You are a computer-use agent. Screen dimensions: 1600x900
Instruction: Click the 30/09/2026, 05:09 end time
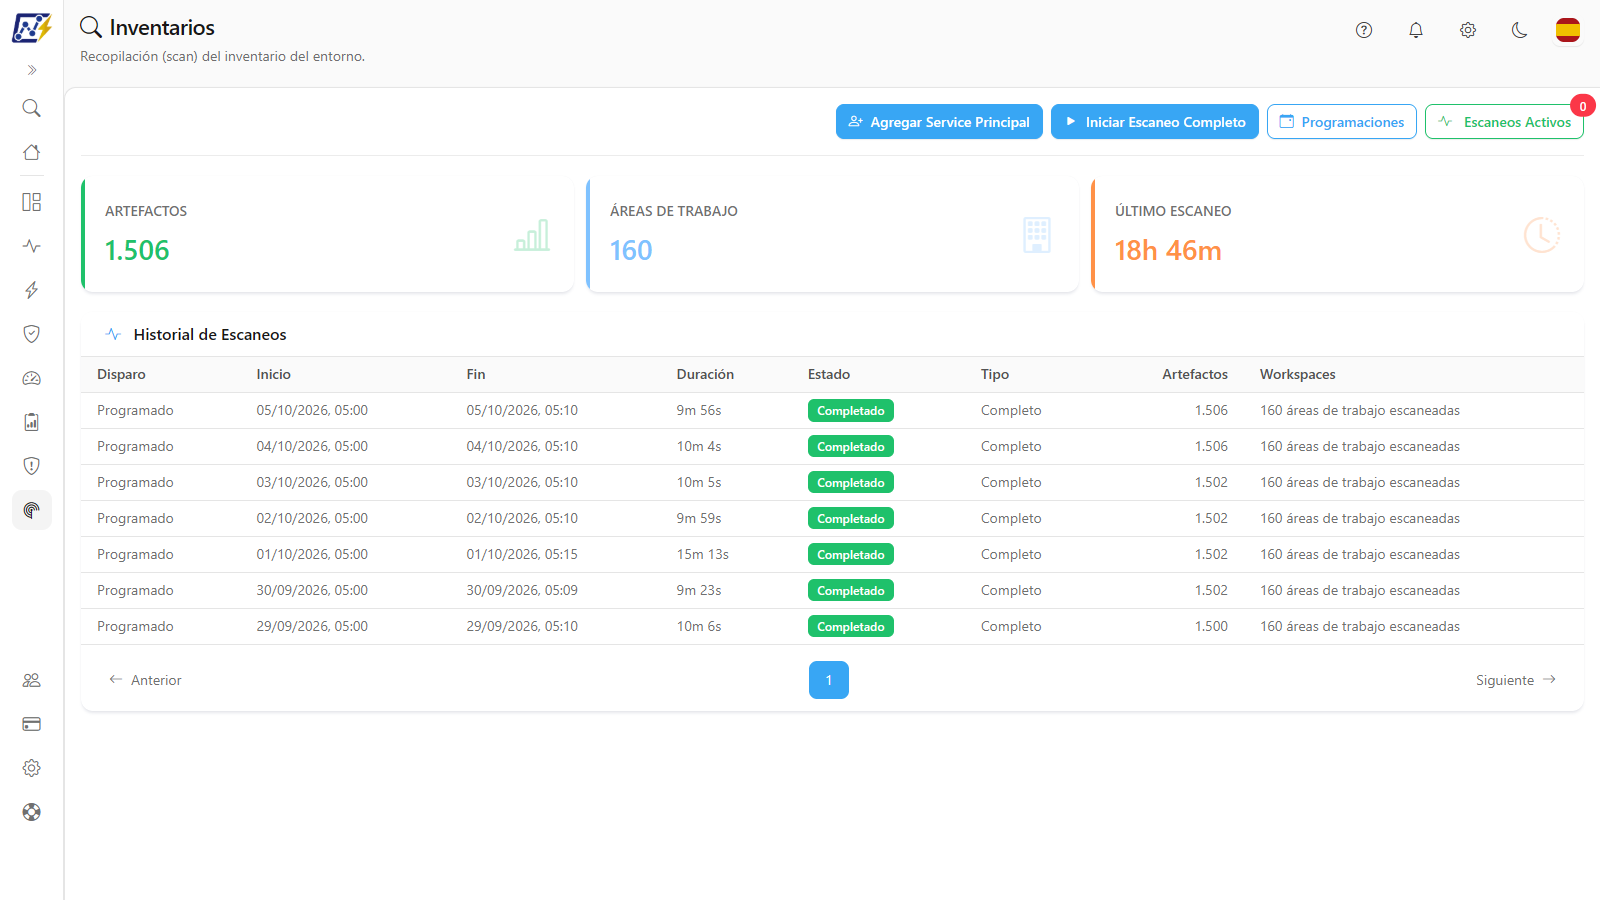[522, 590]
